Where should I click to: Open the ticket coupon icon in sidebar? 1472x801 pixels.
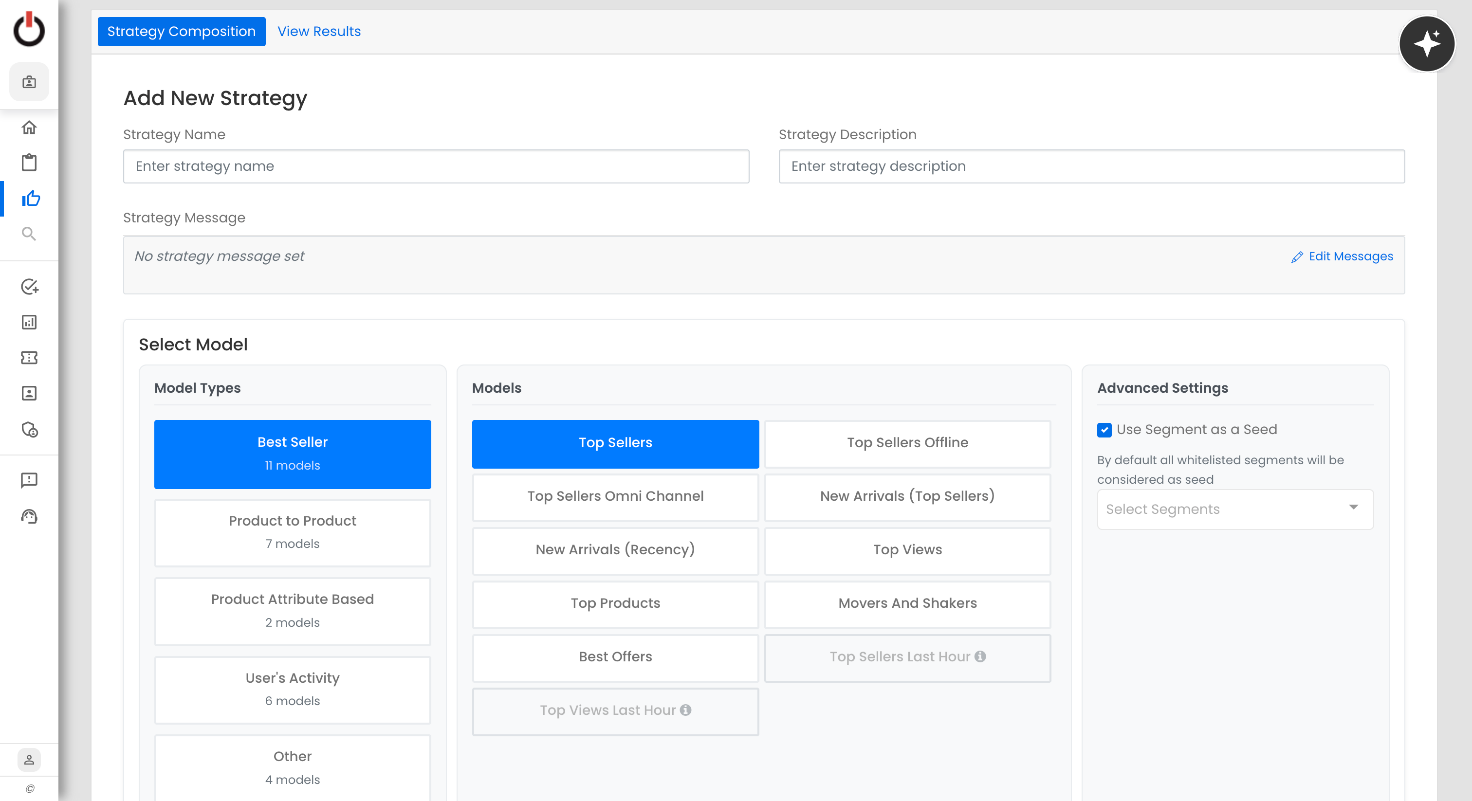pyautogui.click(x=29, y=358)
